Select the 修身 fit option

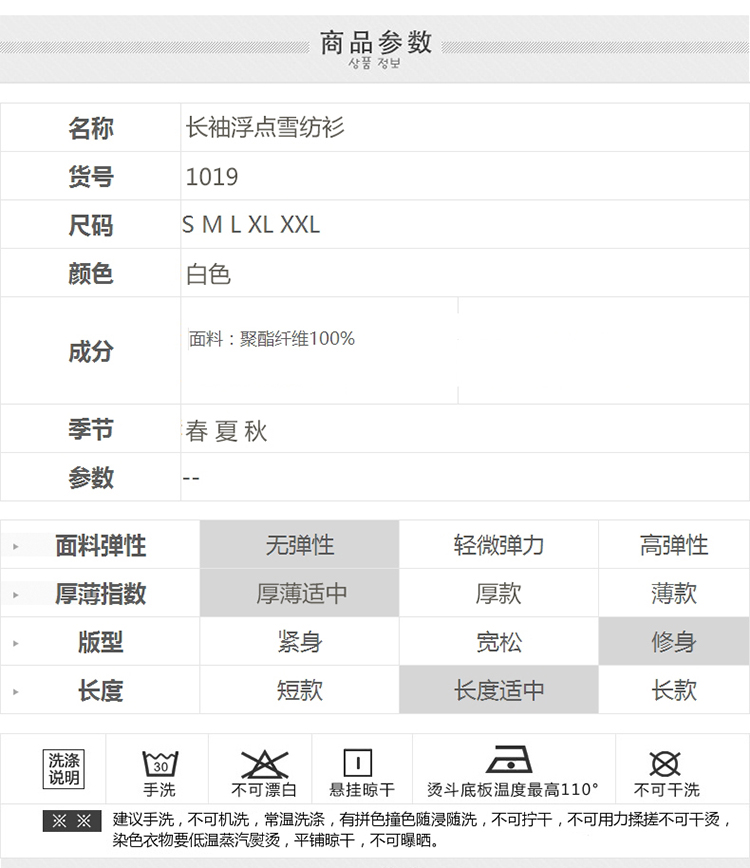pos(673,642)
